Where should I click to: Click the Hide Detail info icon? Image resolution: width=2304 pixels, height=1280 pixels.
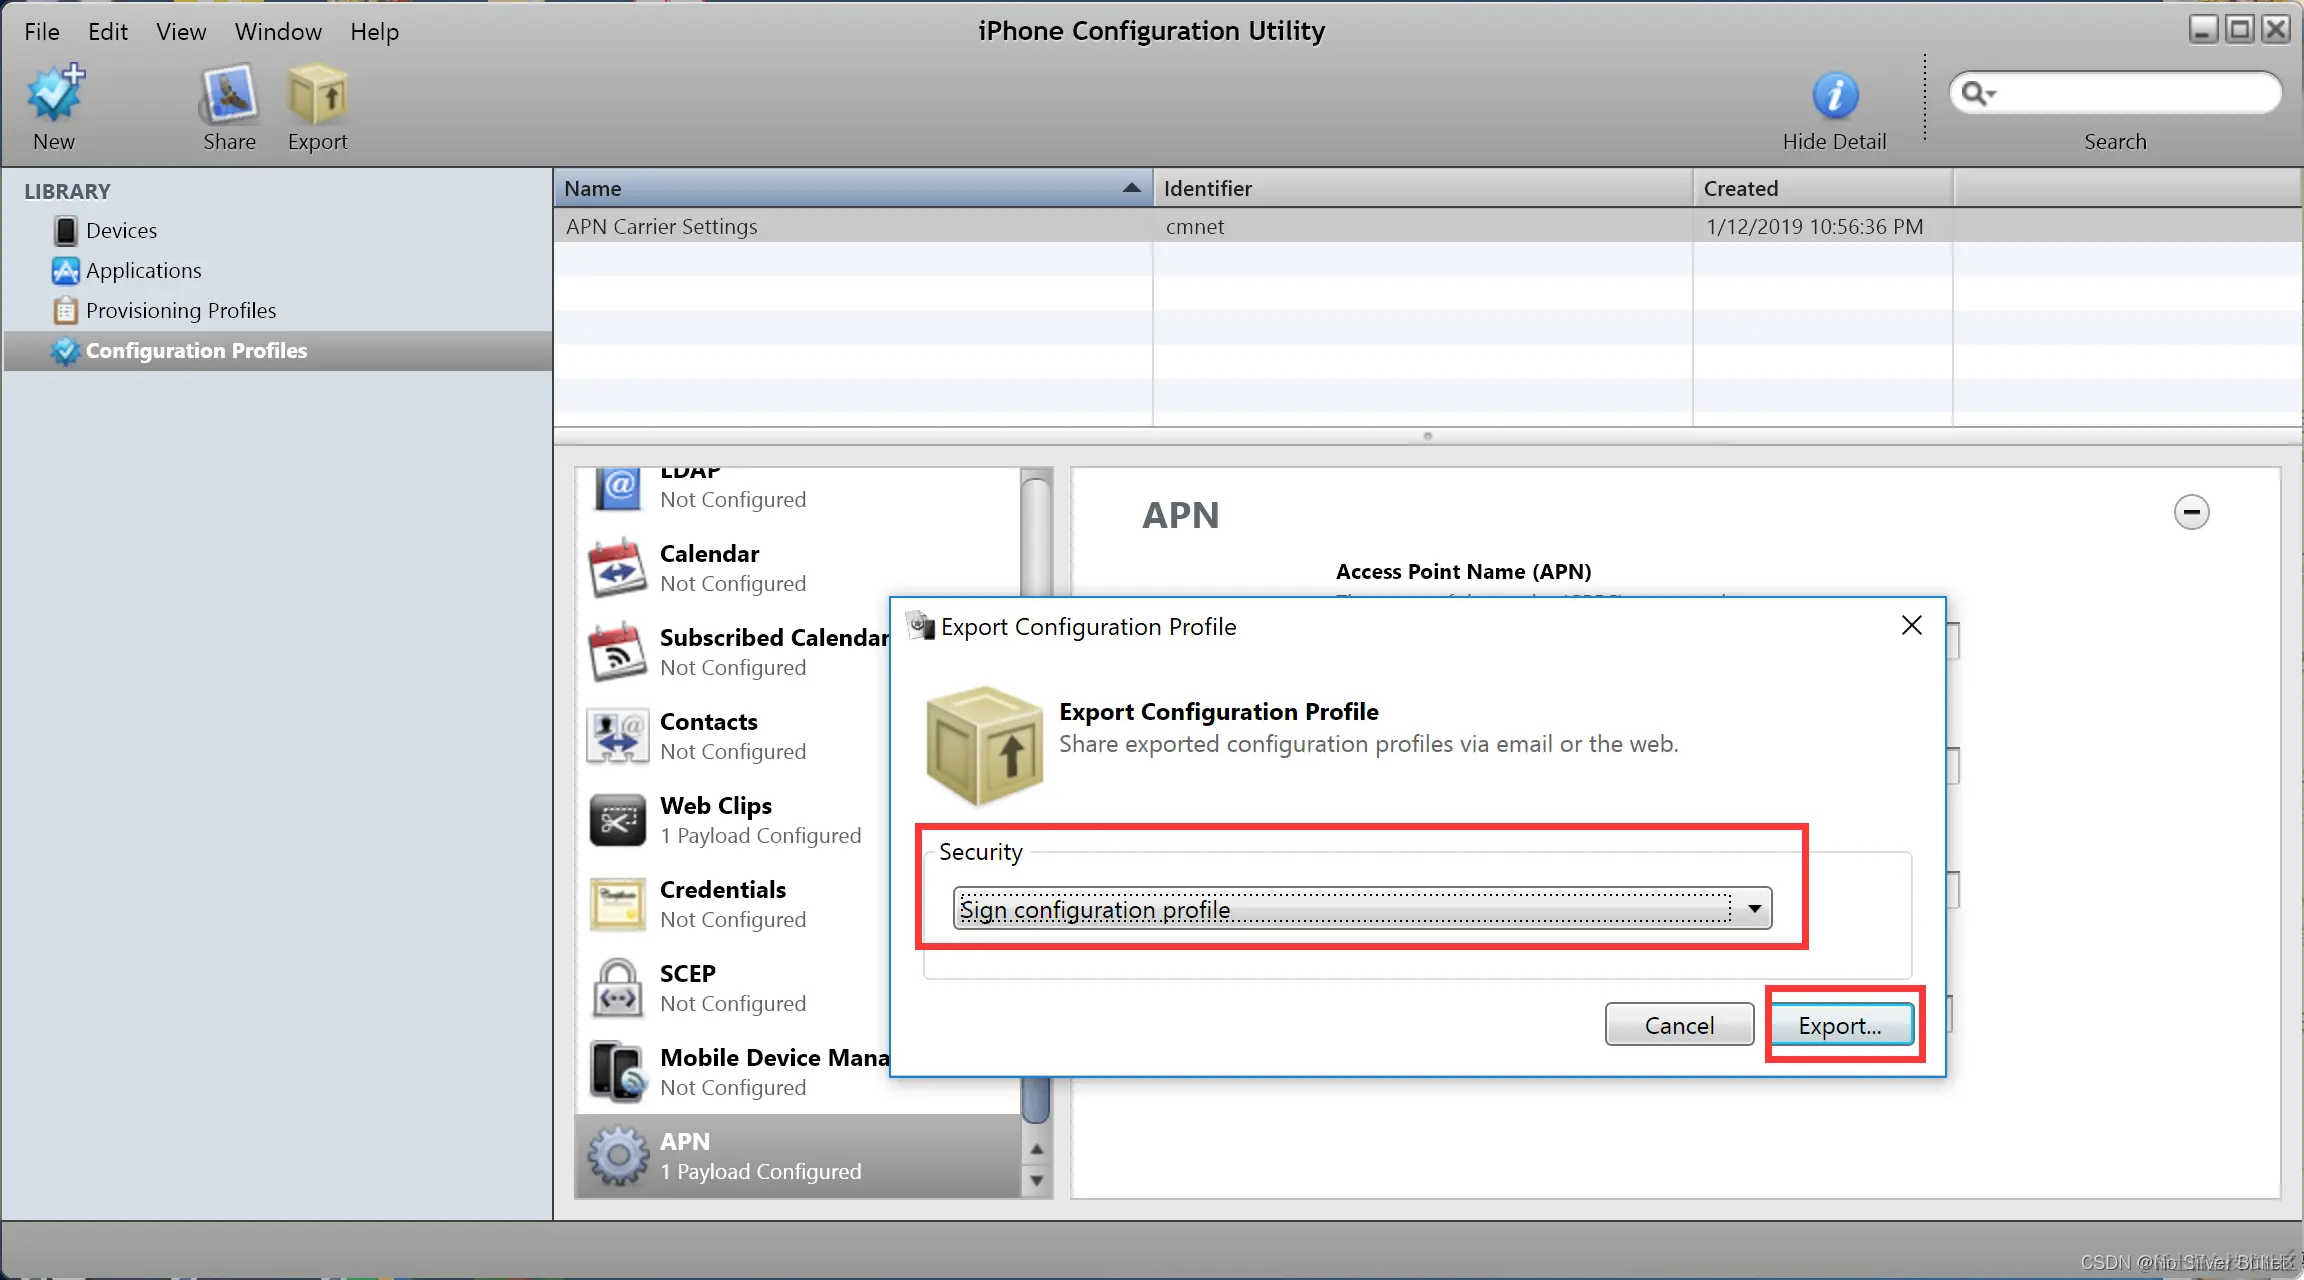pyautogui.click(x=1834, y=96)
